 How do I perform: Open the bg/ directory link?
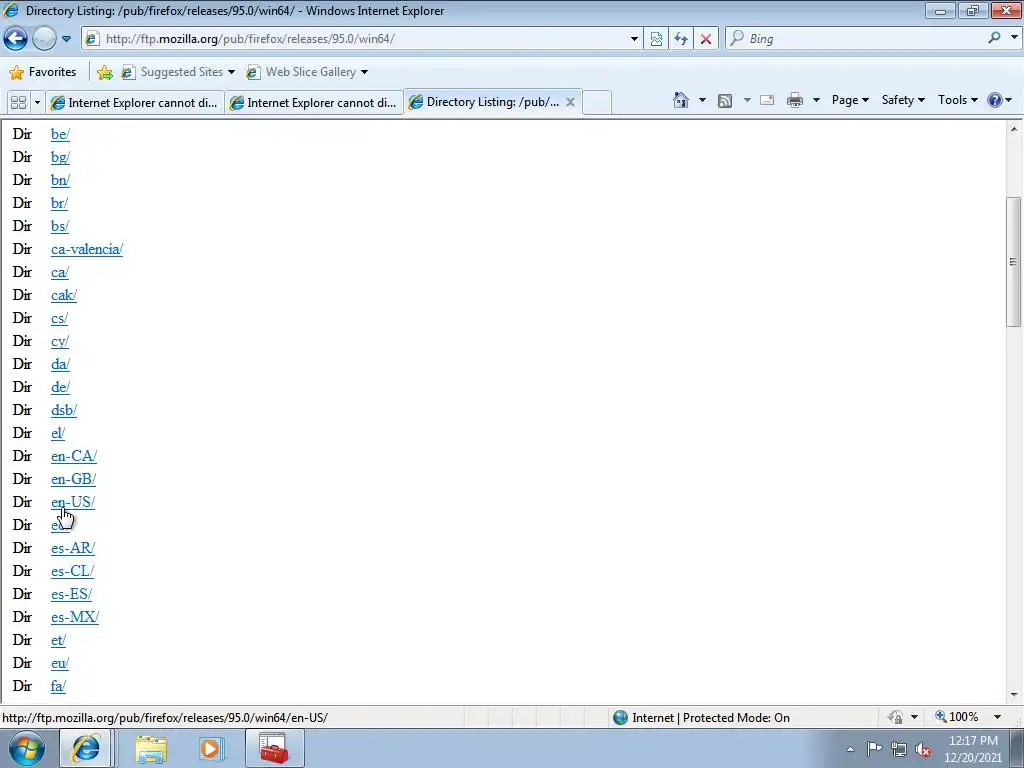coord(60,157)
